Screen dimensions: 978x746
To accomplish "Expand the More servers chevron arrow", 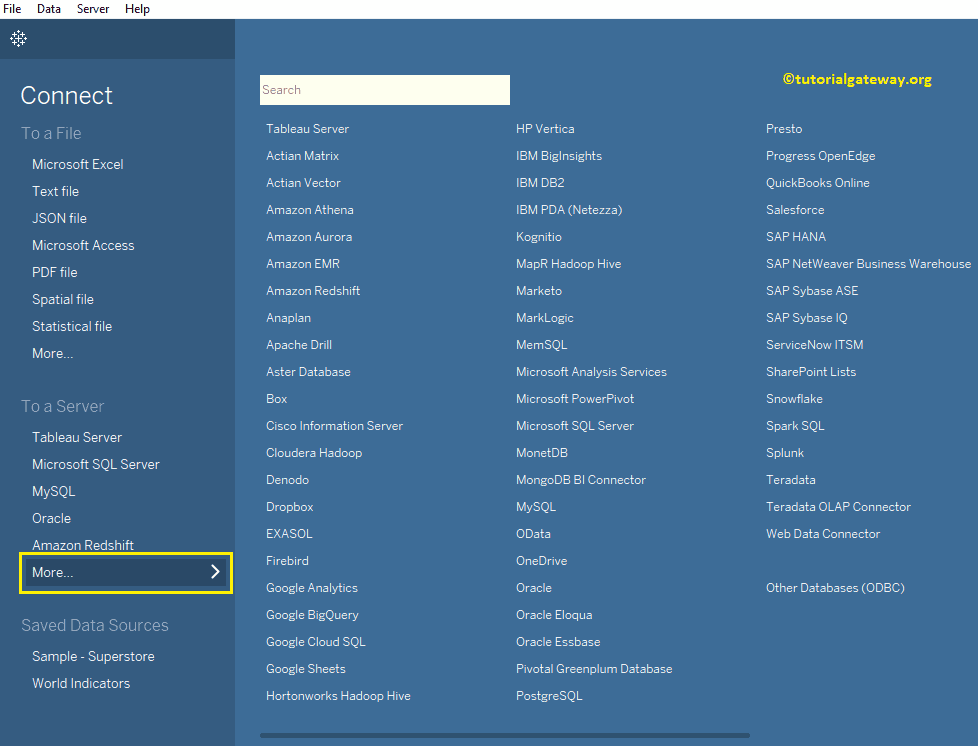I will [215, 572].
